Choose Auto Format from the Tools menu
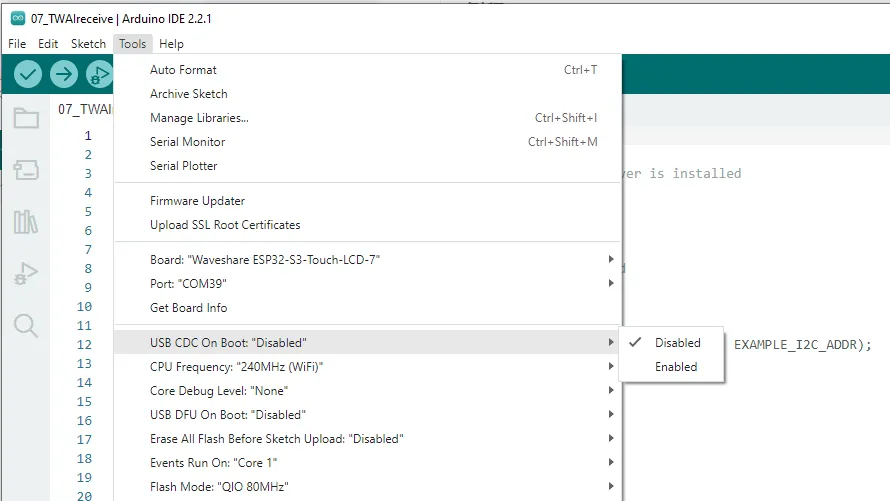The height and width of the screenshot is (501, 890). (x=183, y=70)
